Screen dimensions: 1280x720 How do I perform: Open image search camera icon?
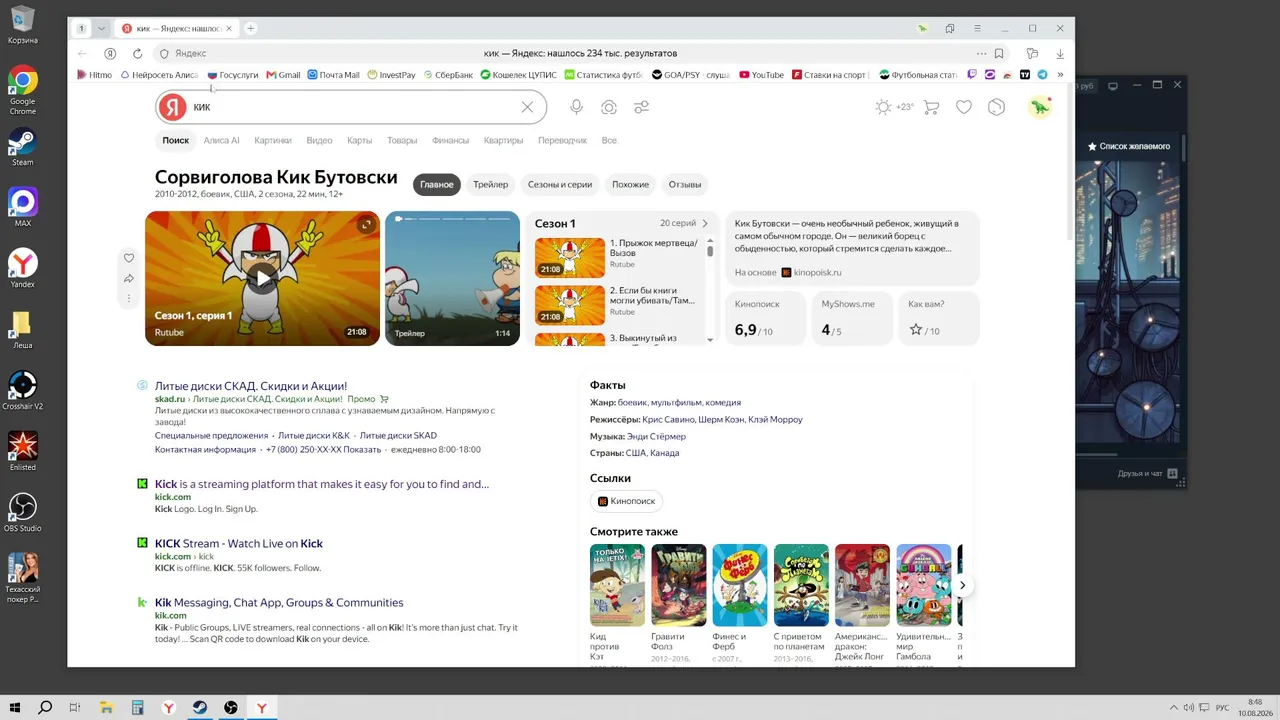point(609,107)
